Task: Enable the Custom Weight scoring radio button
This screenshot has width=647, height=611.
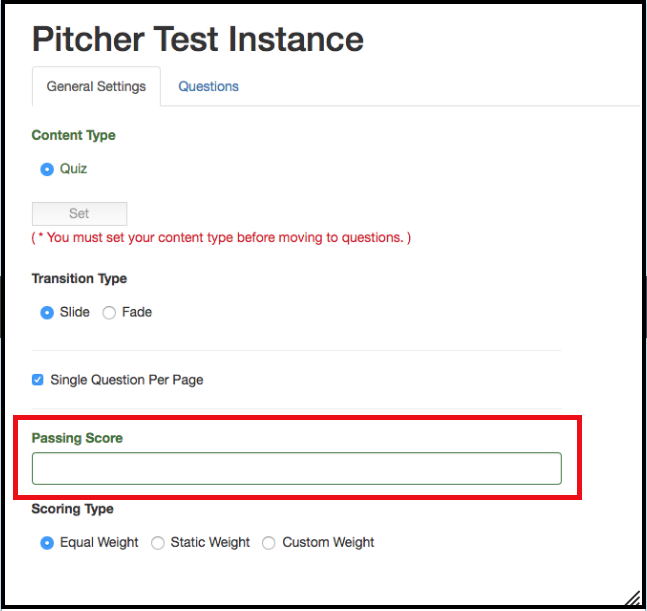Action: (x=269, y=543)
